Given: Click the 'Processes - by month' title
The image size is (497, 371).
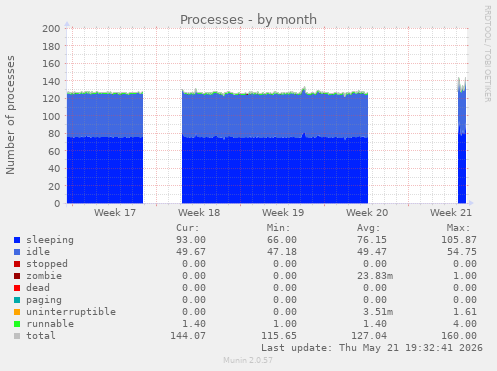Looking at the screenshot, I should click(248, 20).
